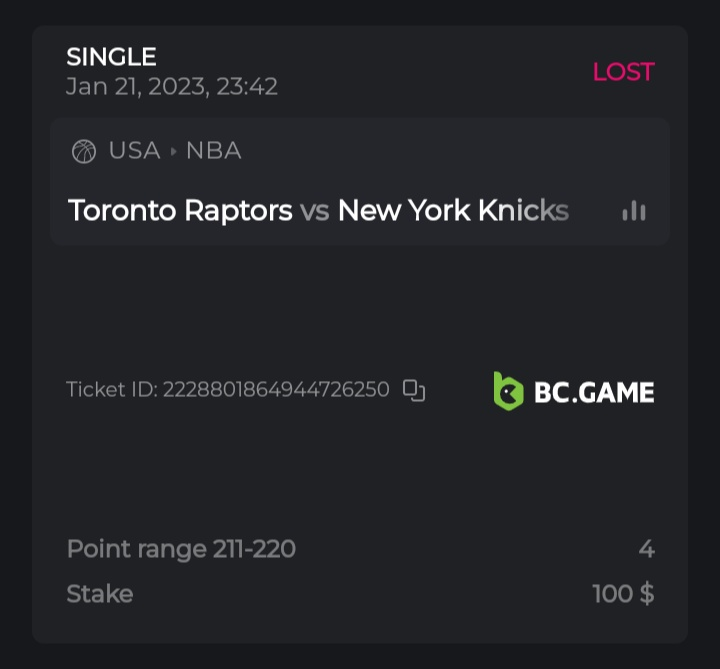Image resolution: width=720 pixels, height=669 pixels.
Task: Select the USA breadcrumb
Action: point(134,151)
